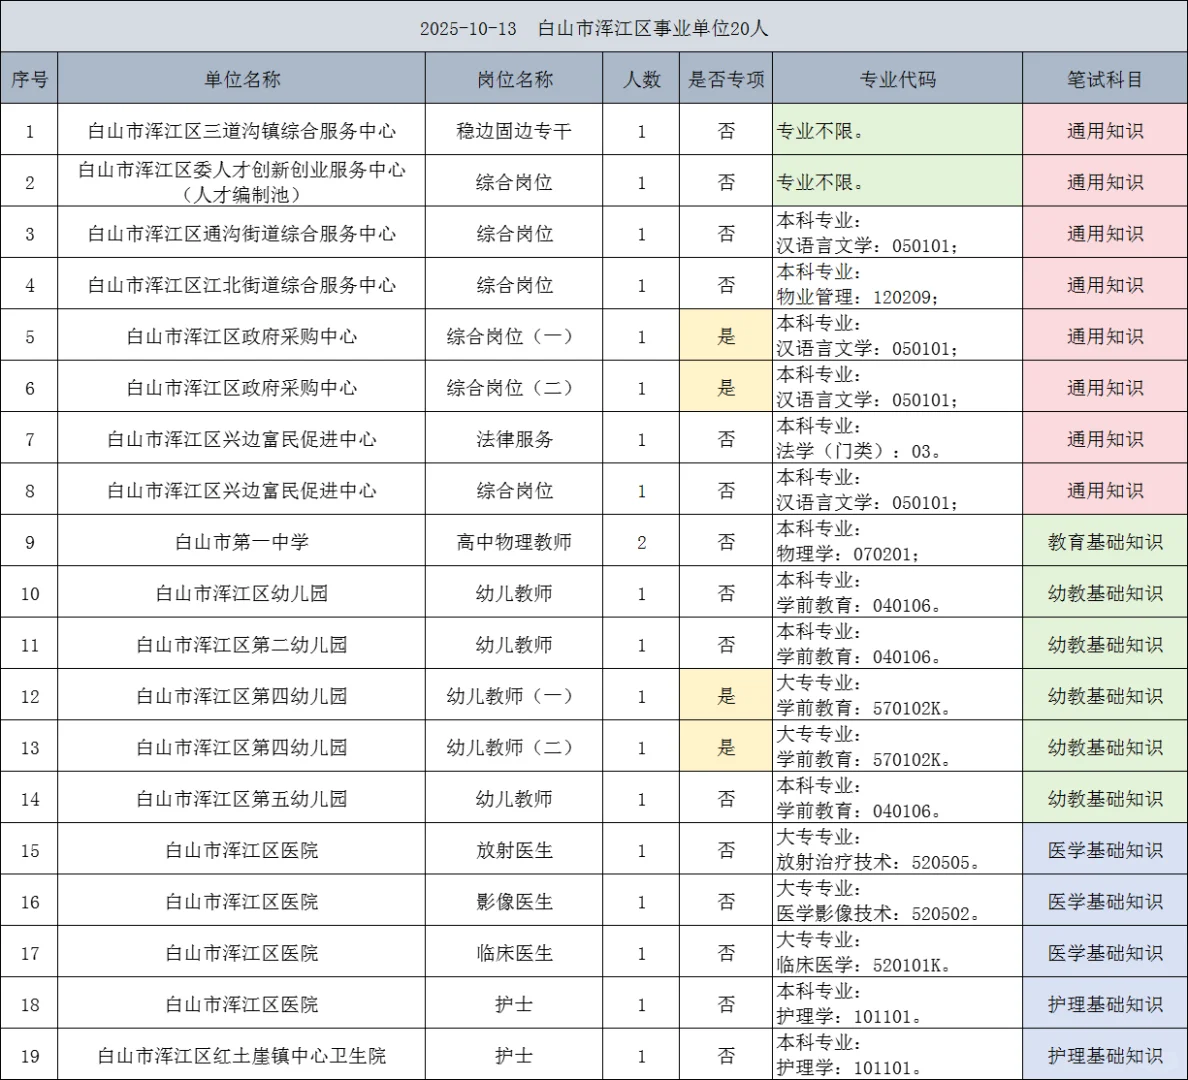Click the headcount '2' in row 9
This screenshot has height=1080, width=1188.
click(x=641, y=542)
